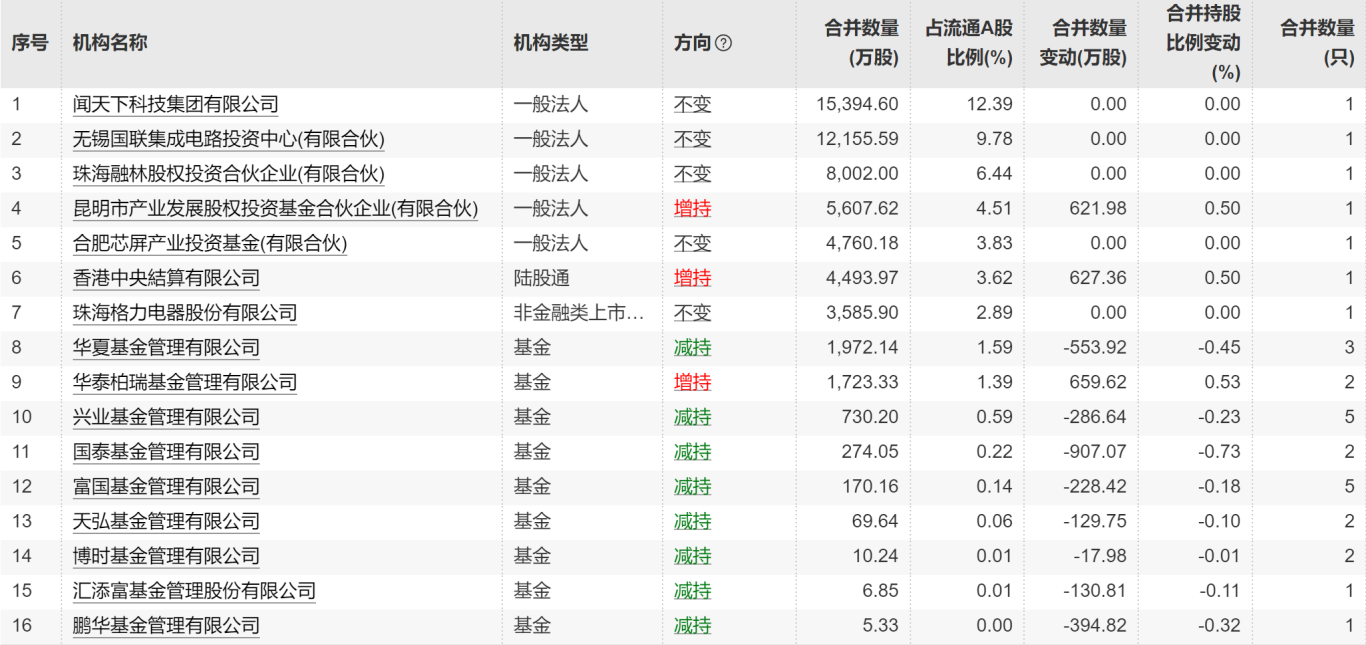Click the 合并持股比例变动(%) column header
The image size is (1366, 645).
click(1203, 43)
